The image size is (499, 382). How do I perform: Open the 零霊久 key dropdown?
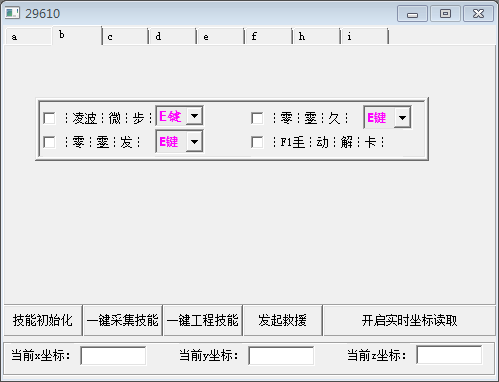[x=402, y=117]
